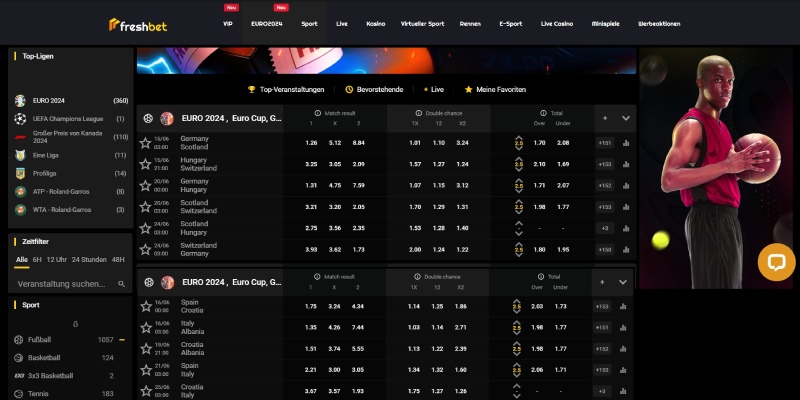Favorite the Spain vs Croatia match star
Image resolution: width=800 pixels, height=400 pixels.
[x=146, y=306]
